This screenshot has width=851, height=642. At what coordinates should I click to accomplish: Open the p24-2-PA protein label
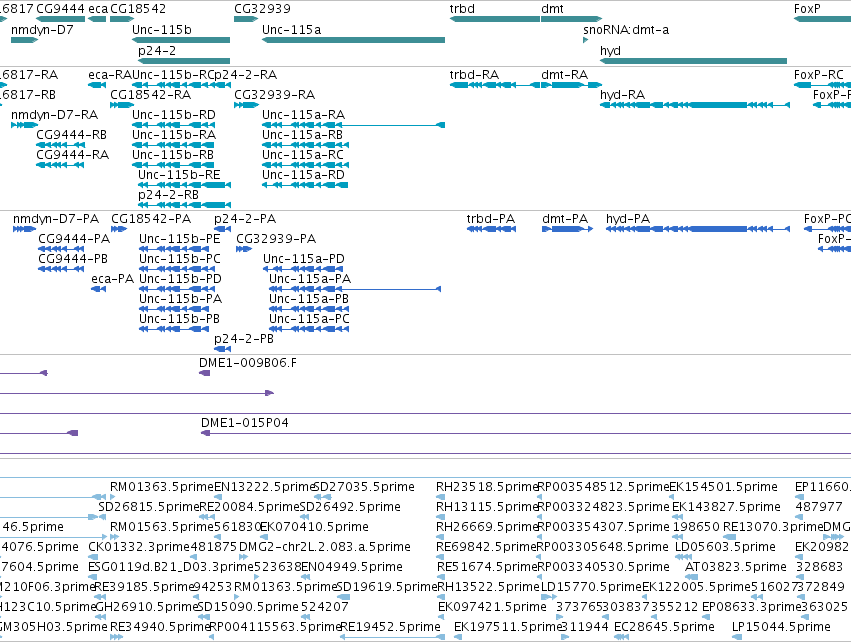tap(245, 219)
